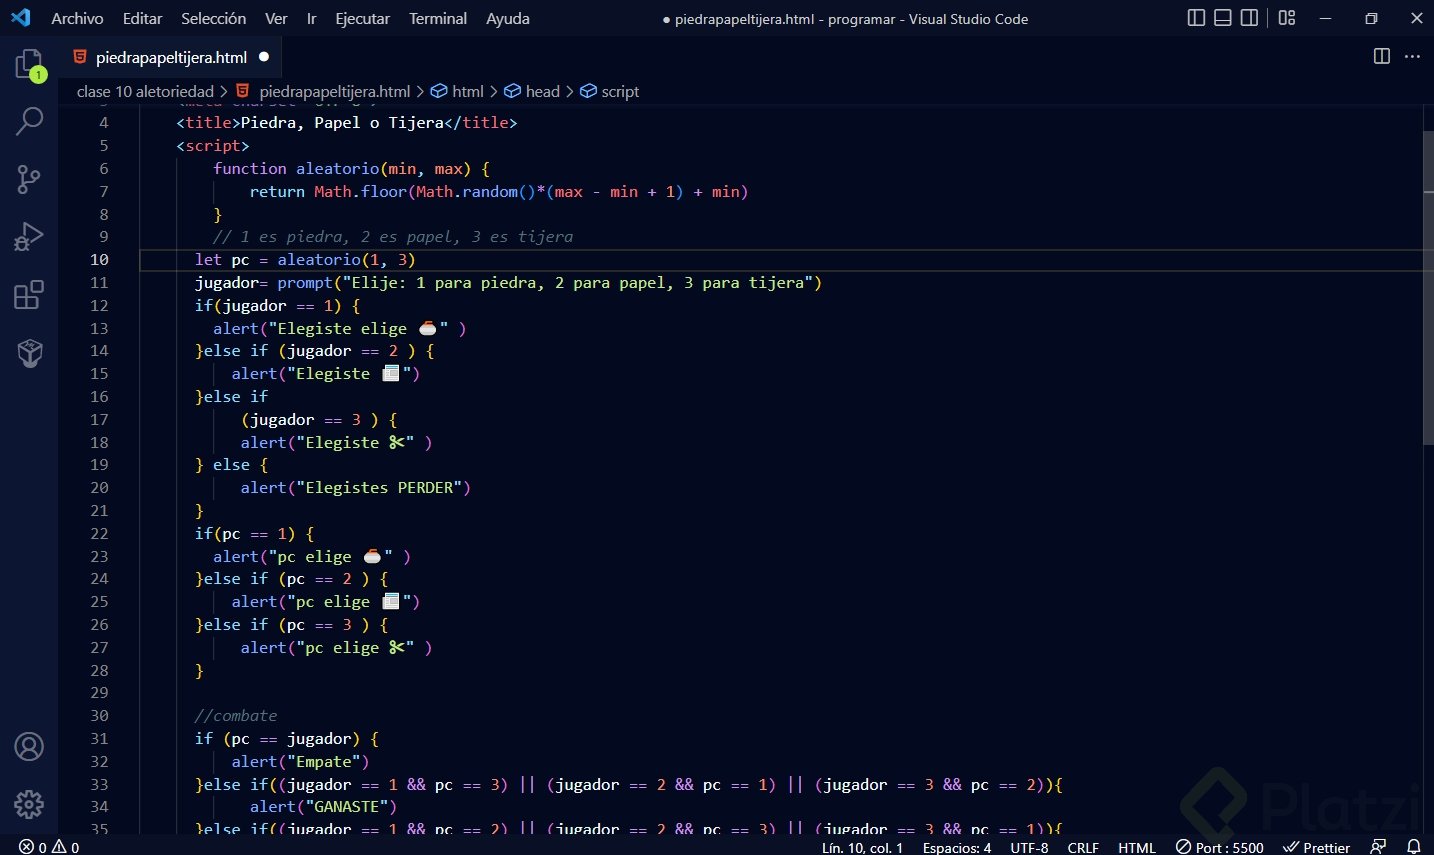Open the Ir menu
The image size is (1434, 855).
[x=311, y=18]
